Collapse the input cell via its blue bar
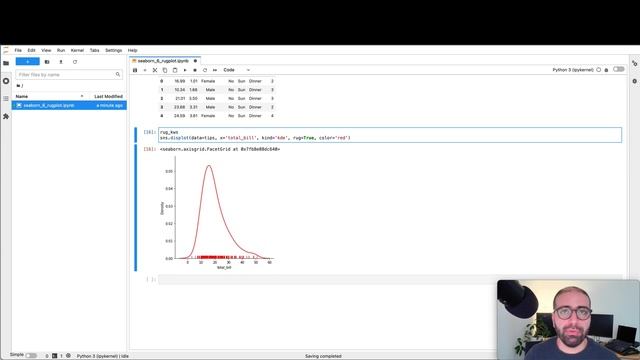This screenshot has height=360, width=640. (136, 135)
